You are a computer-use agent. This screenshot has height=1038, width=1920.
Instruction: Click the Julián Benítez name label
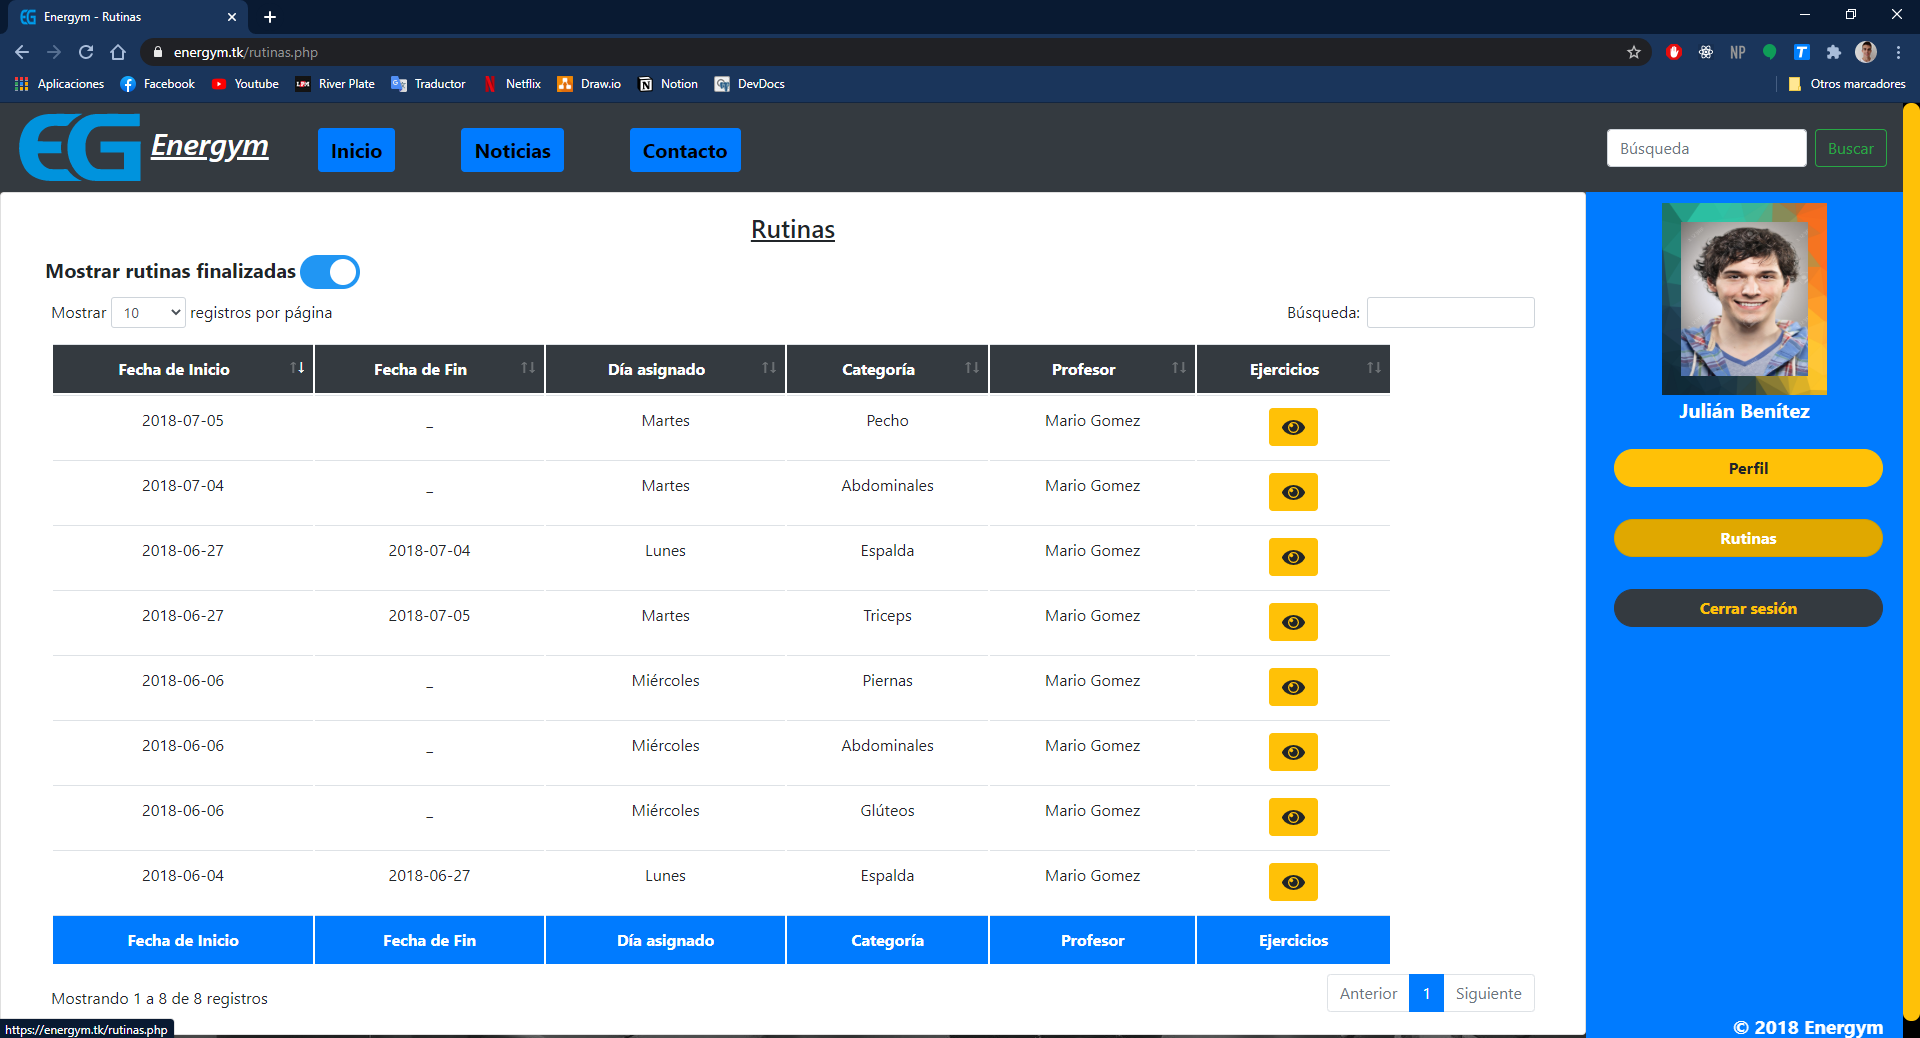pyautogui.click(x=1744, y=411)
